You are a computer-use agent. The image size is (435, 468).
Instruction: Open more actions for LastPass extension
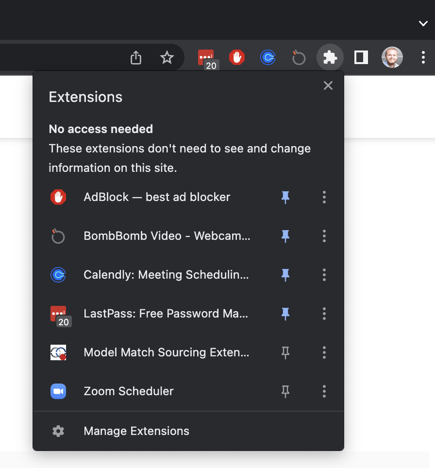(324, 314)
